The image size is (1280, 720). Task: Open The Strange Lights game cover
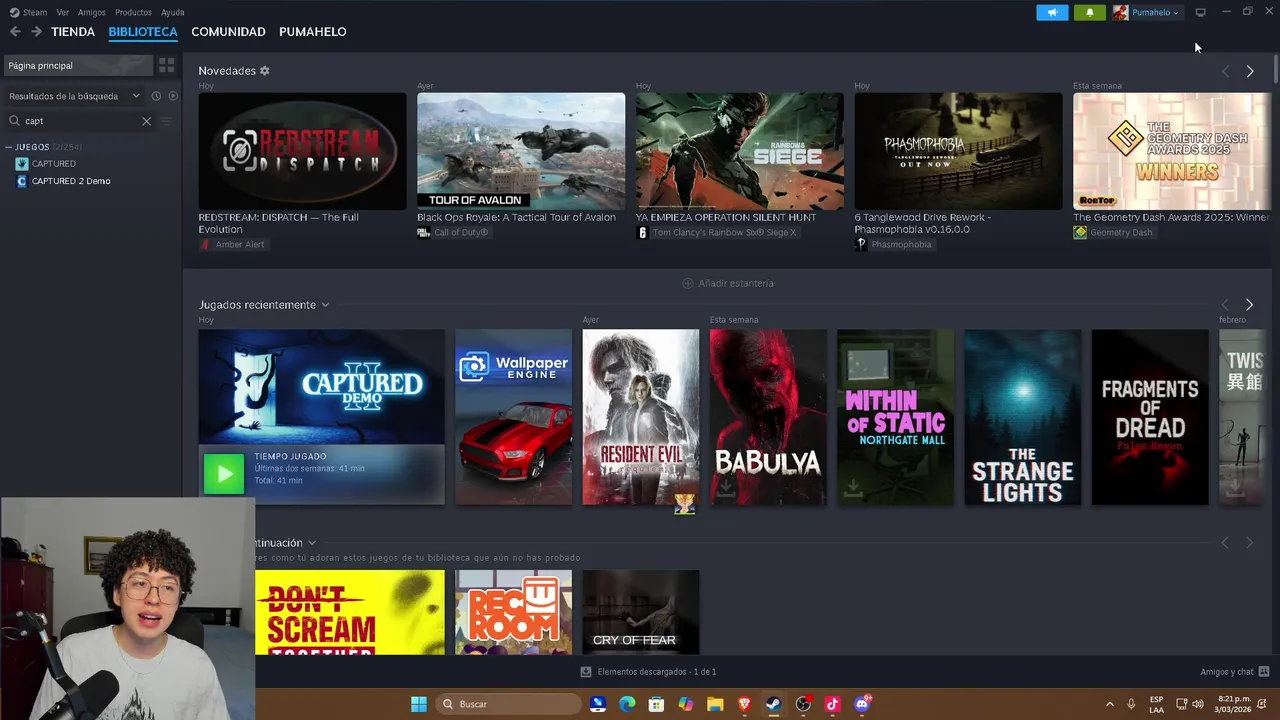1022,417
